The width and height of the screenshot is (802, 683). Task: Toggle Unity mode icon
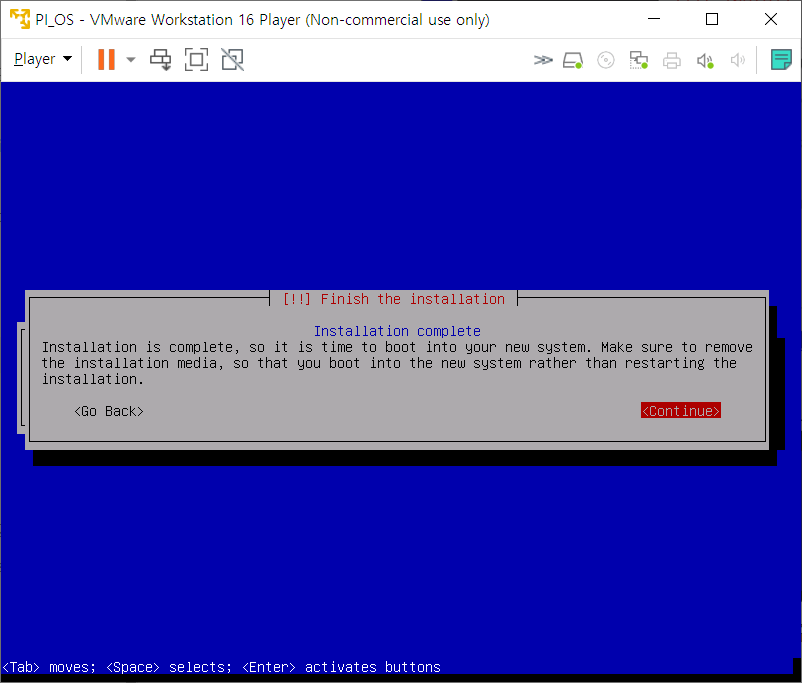click(x=232, y=60)
